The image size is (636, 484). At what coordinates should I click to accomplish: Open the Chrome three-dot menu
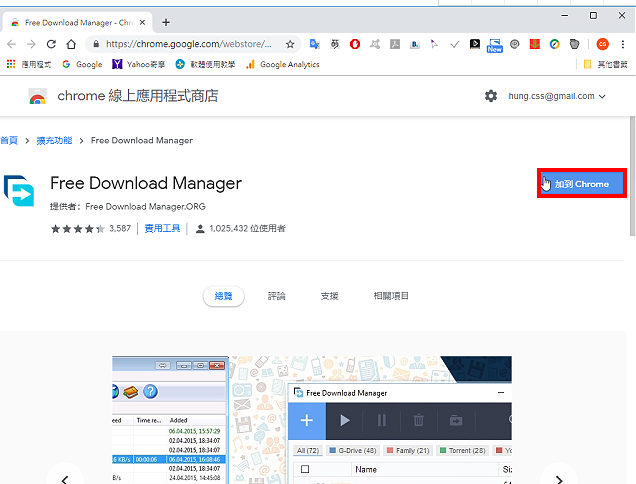pos(623,44)
